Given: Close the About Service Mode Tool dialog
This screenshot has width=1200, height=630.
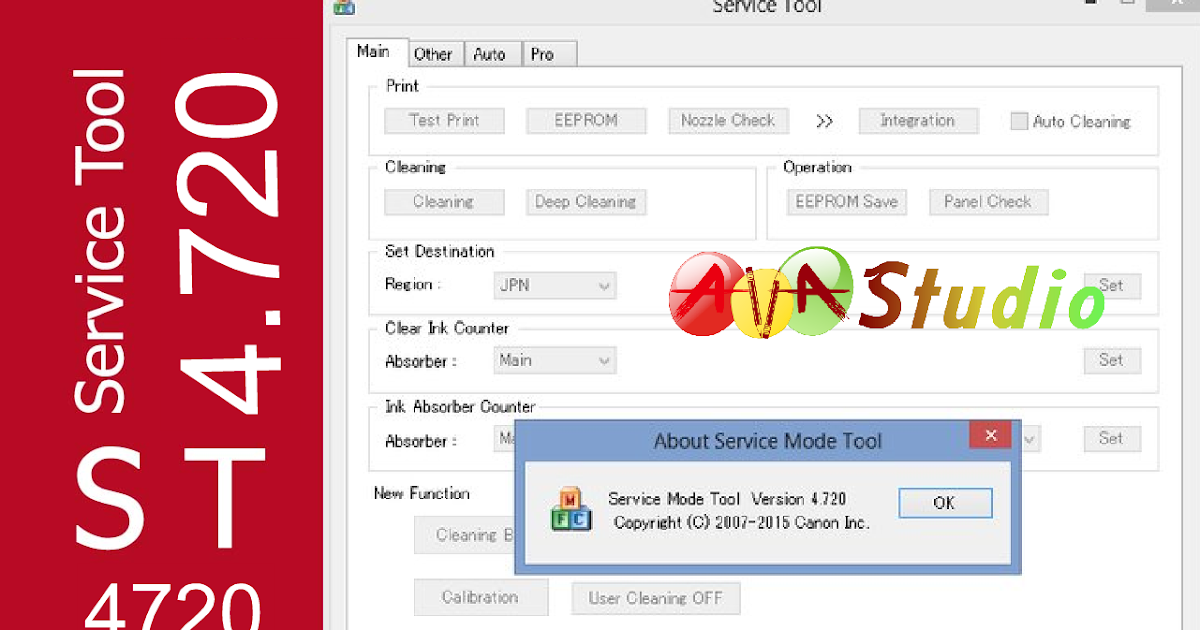Looking at the screenshot, I should [x=991, y=436].
